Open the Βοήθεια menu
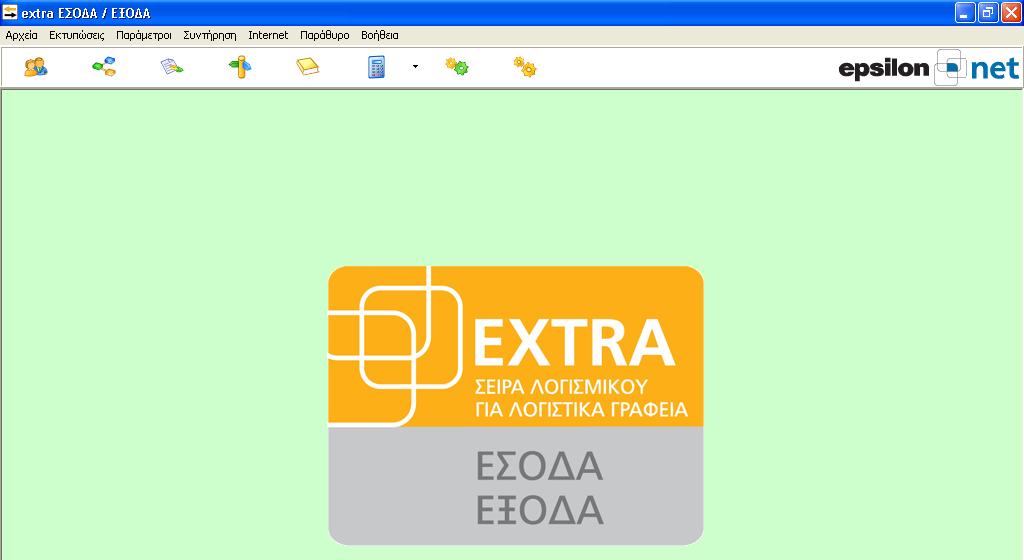 pos(379,35)
